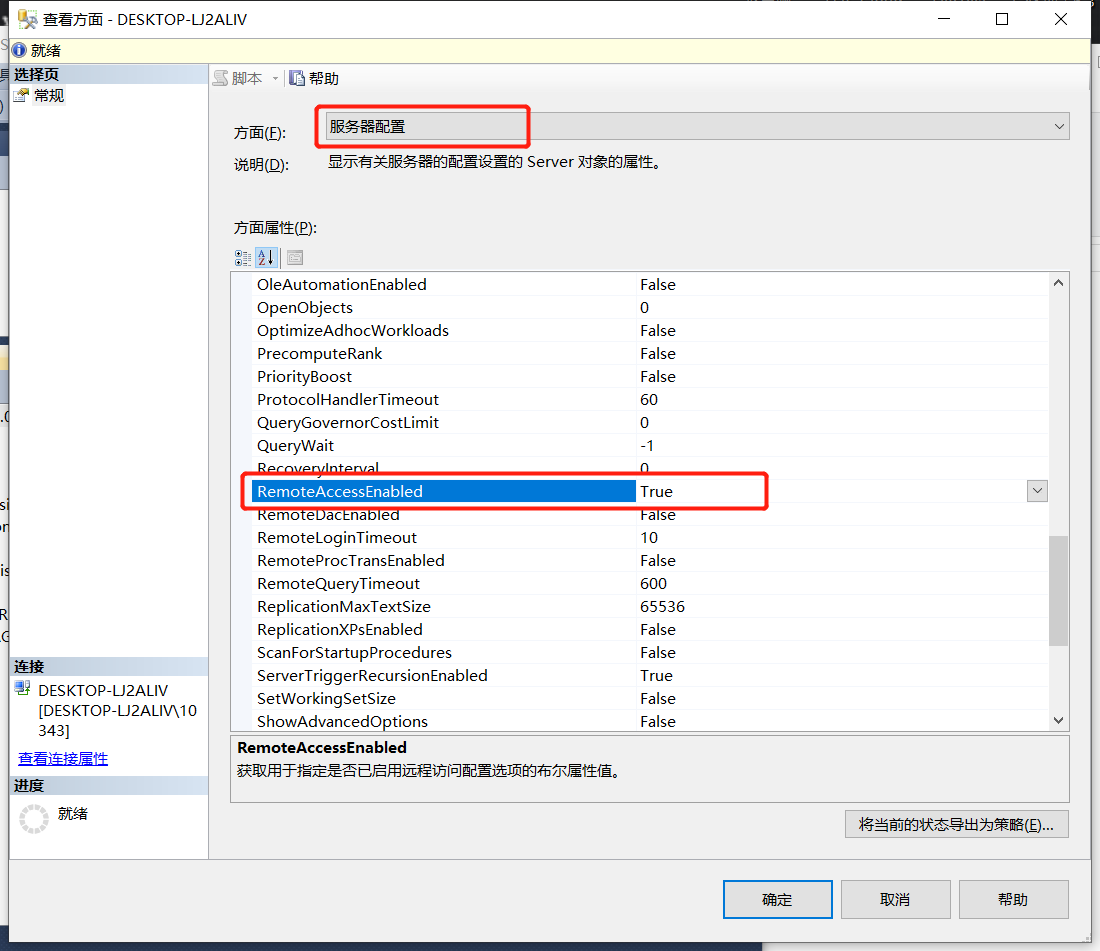Viewport: 1100px width, 951px height.
Task: Switch property grid to categorized view
Action: 242,257
